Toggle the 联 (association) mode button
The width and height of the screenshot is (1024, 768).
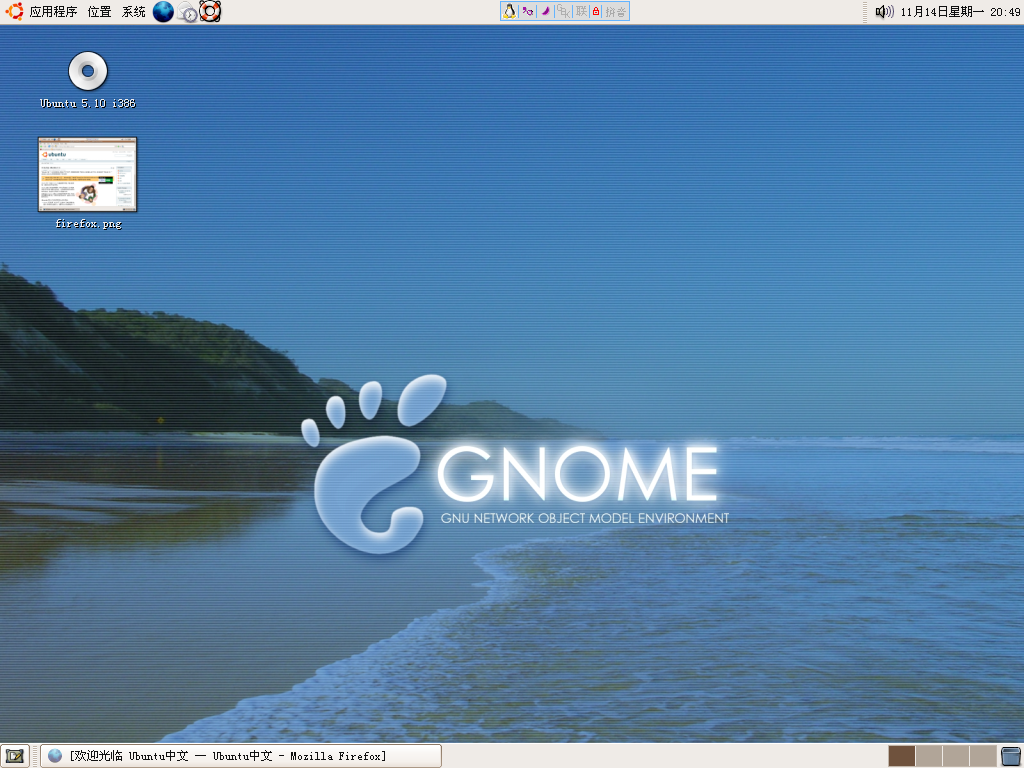pos(581,11)
